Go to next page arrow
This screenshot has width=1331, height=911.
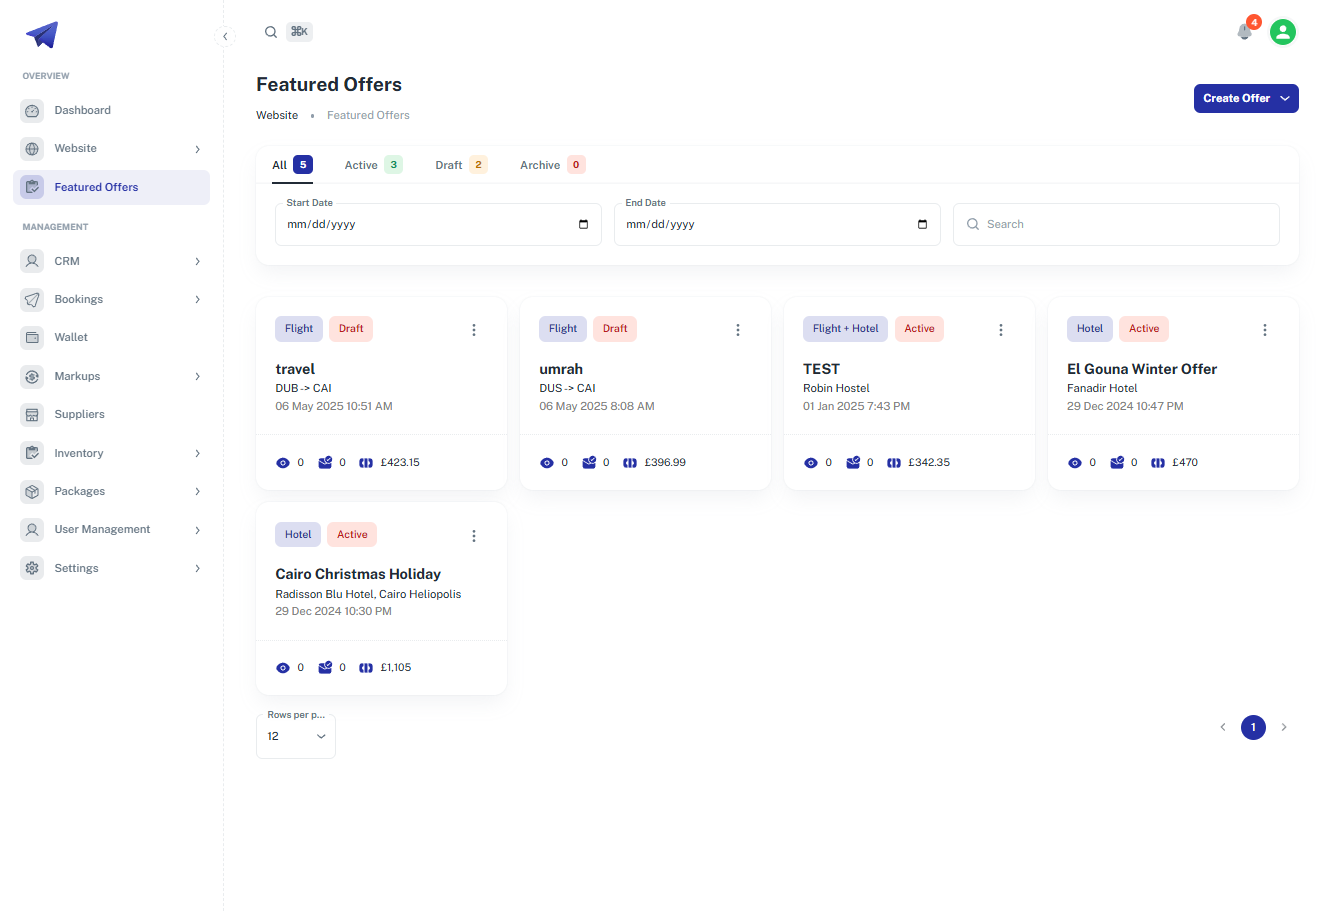(1284, 727)
